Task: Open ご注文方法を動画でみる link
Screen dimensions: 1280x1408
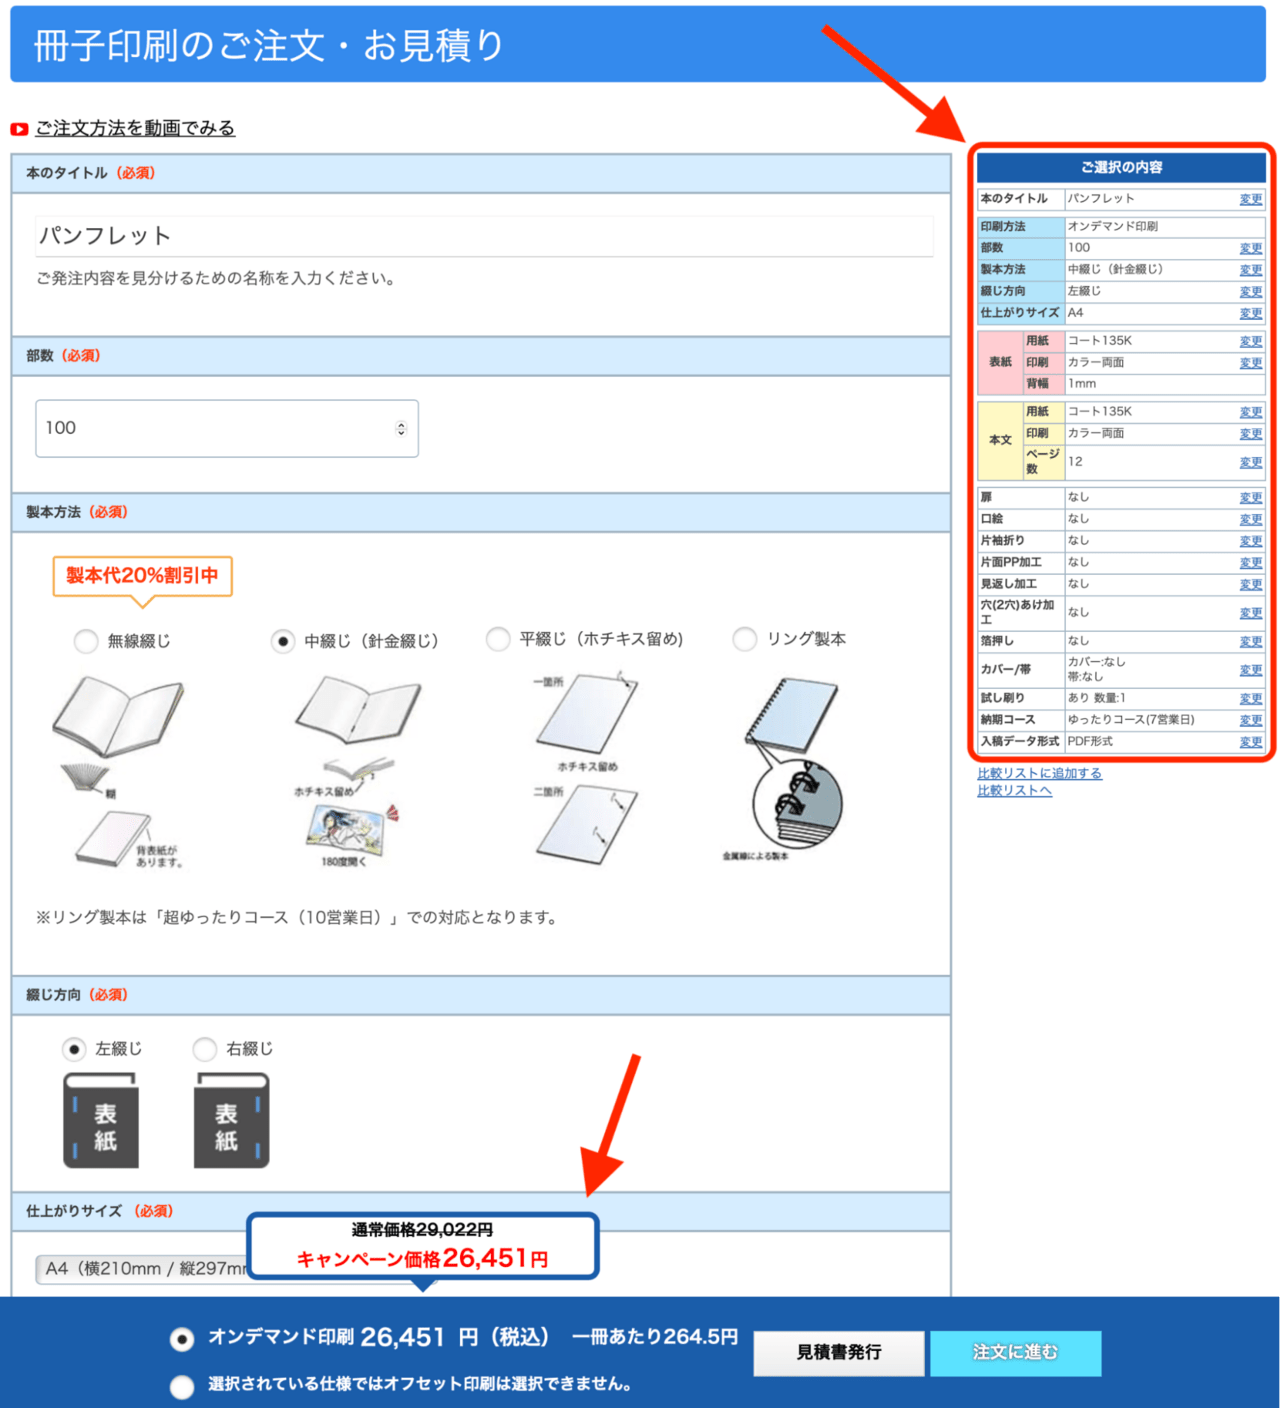Action: click(x=135, y=128)
